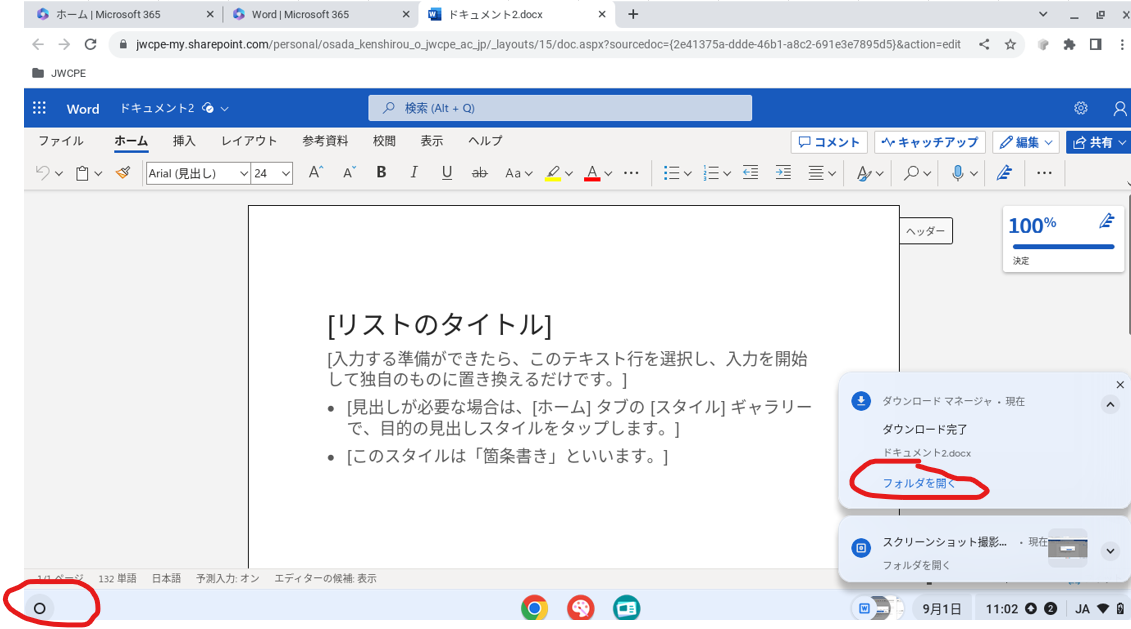Screen dimensions: 1131x629
Task: Decrease the paragraph indent
Action: coord(750,172)
